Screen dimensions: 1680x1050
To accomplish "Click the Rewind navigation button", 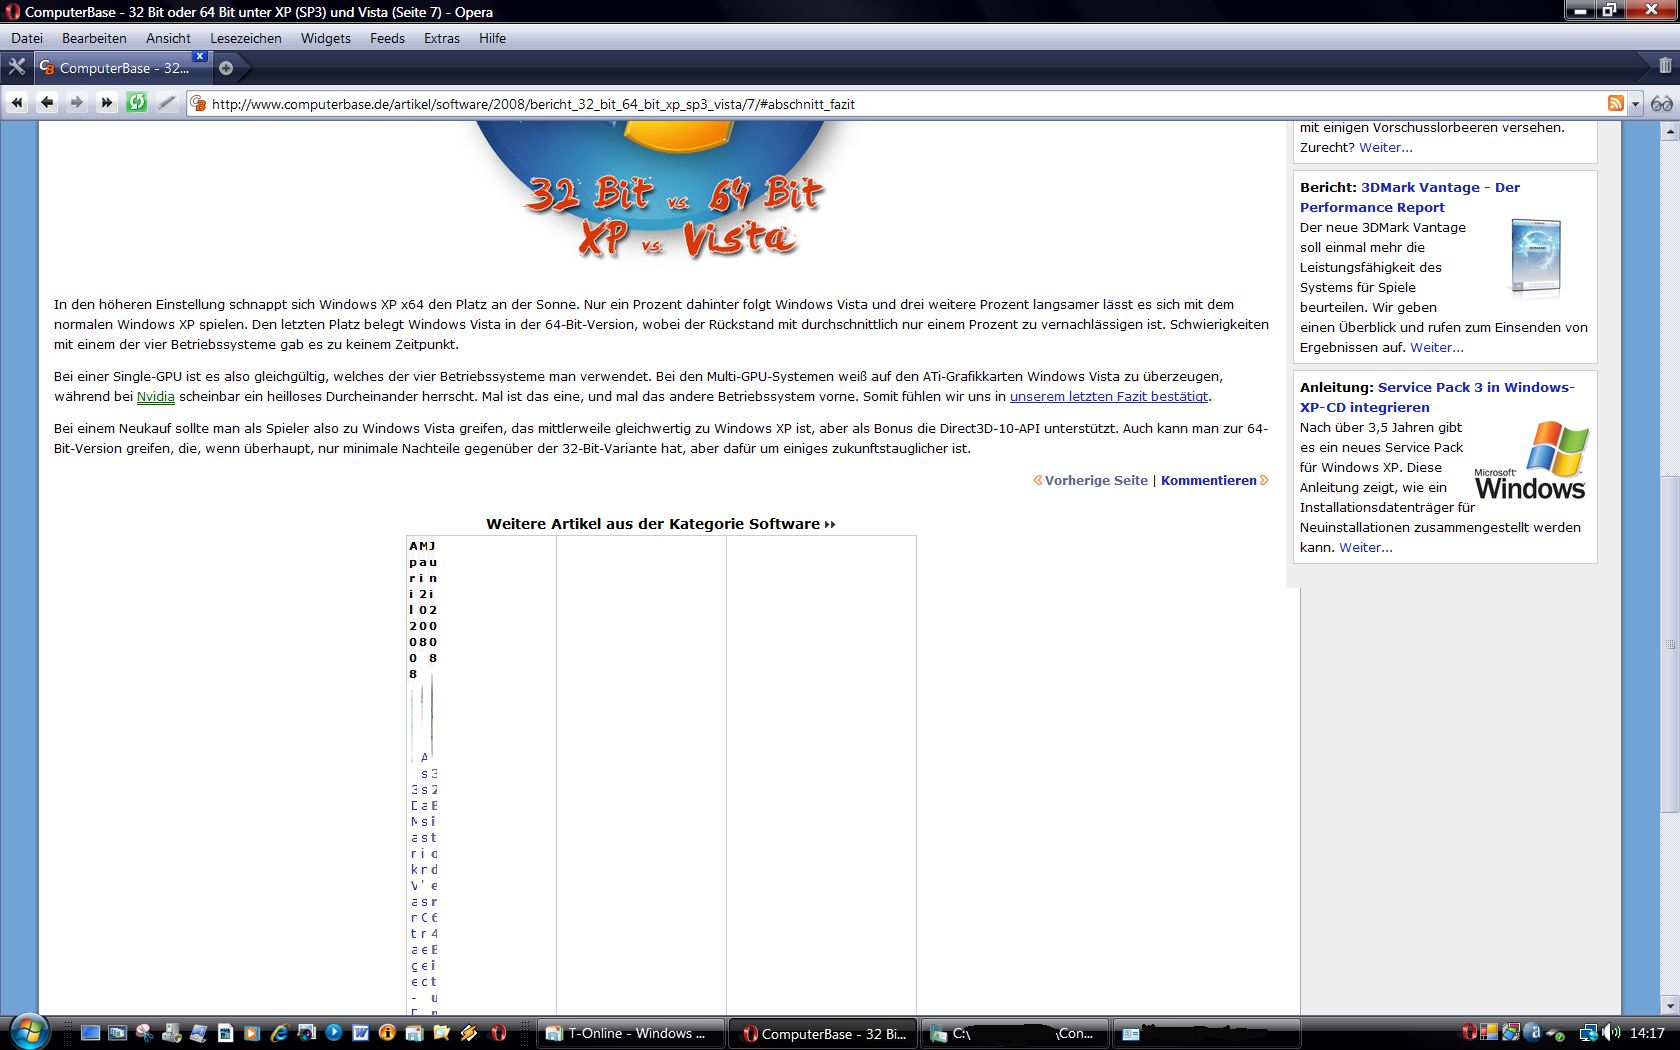I will (x=17, y=103).
